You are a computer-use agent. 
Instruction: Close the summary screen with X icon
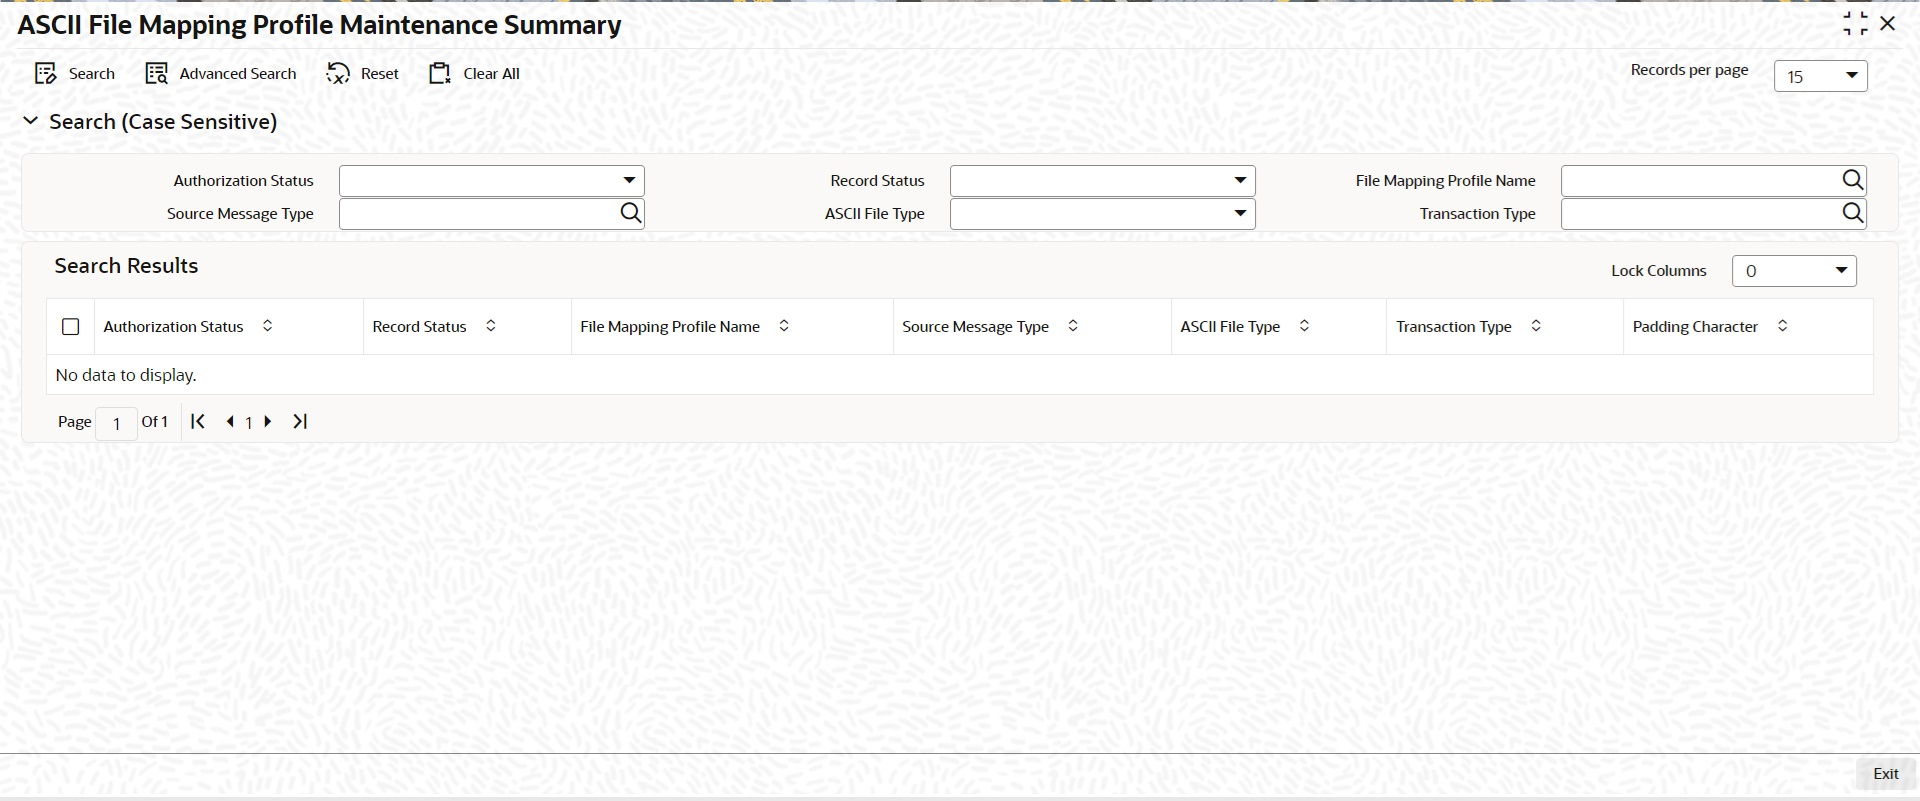1888,23
